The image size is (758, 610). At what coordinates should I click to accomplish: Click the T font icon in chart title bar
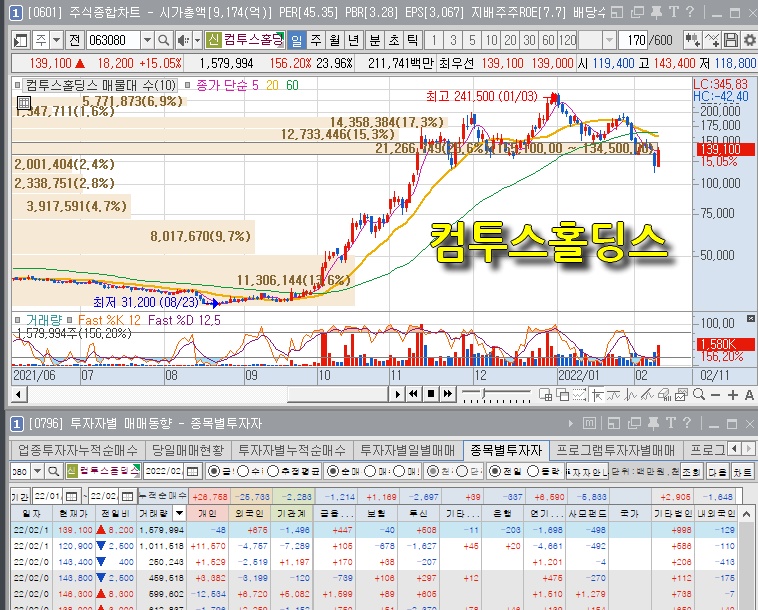(673, 12)
